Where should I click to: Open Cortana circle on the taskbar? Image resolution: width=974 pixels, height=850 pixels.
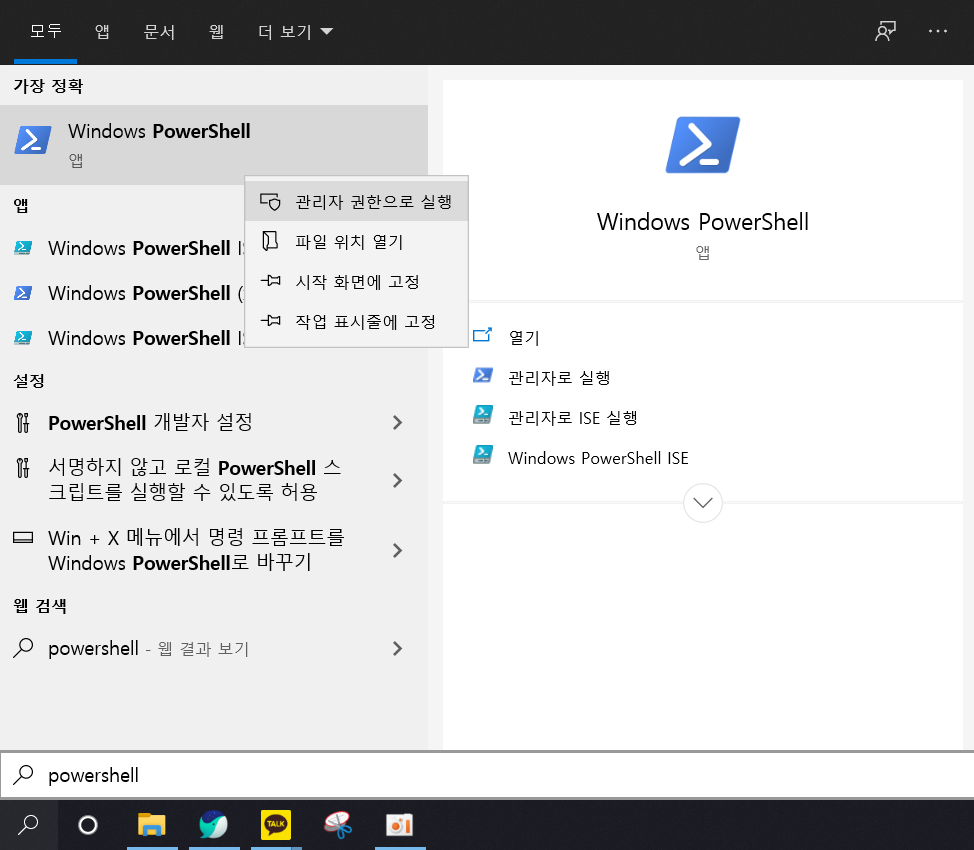[x=88, y=825]
